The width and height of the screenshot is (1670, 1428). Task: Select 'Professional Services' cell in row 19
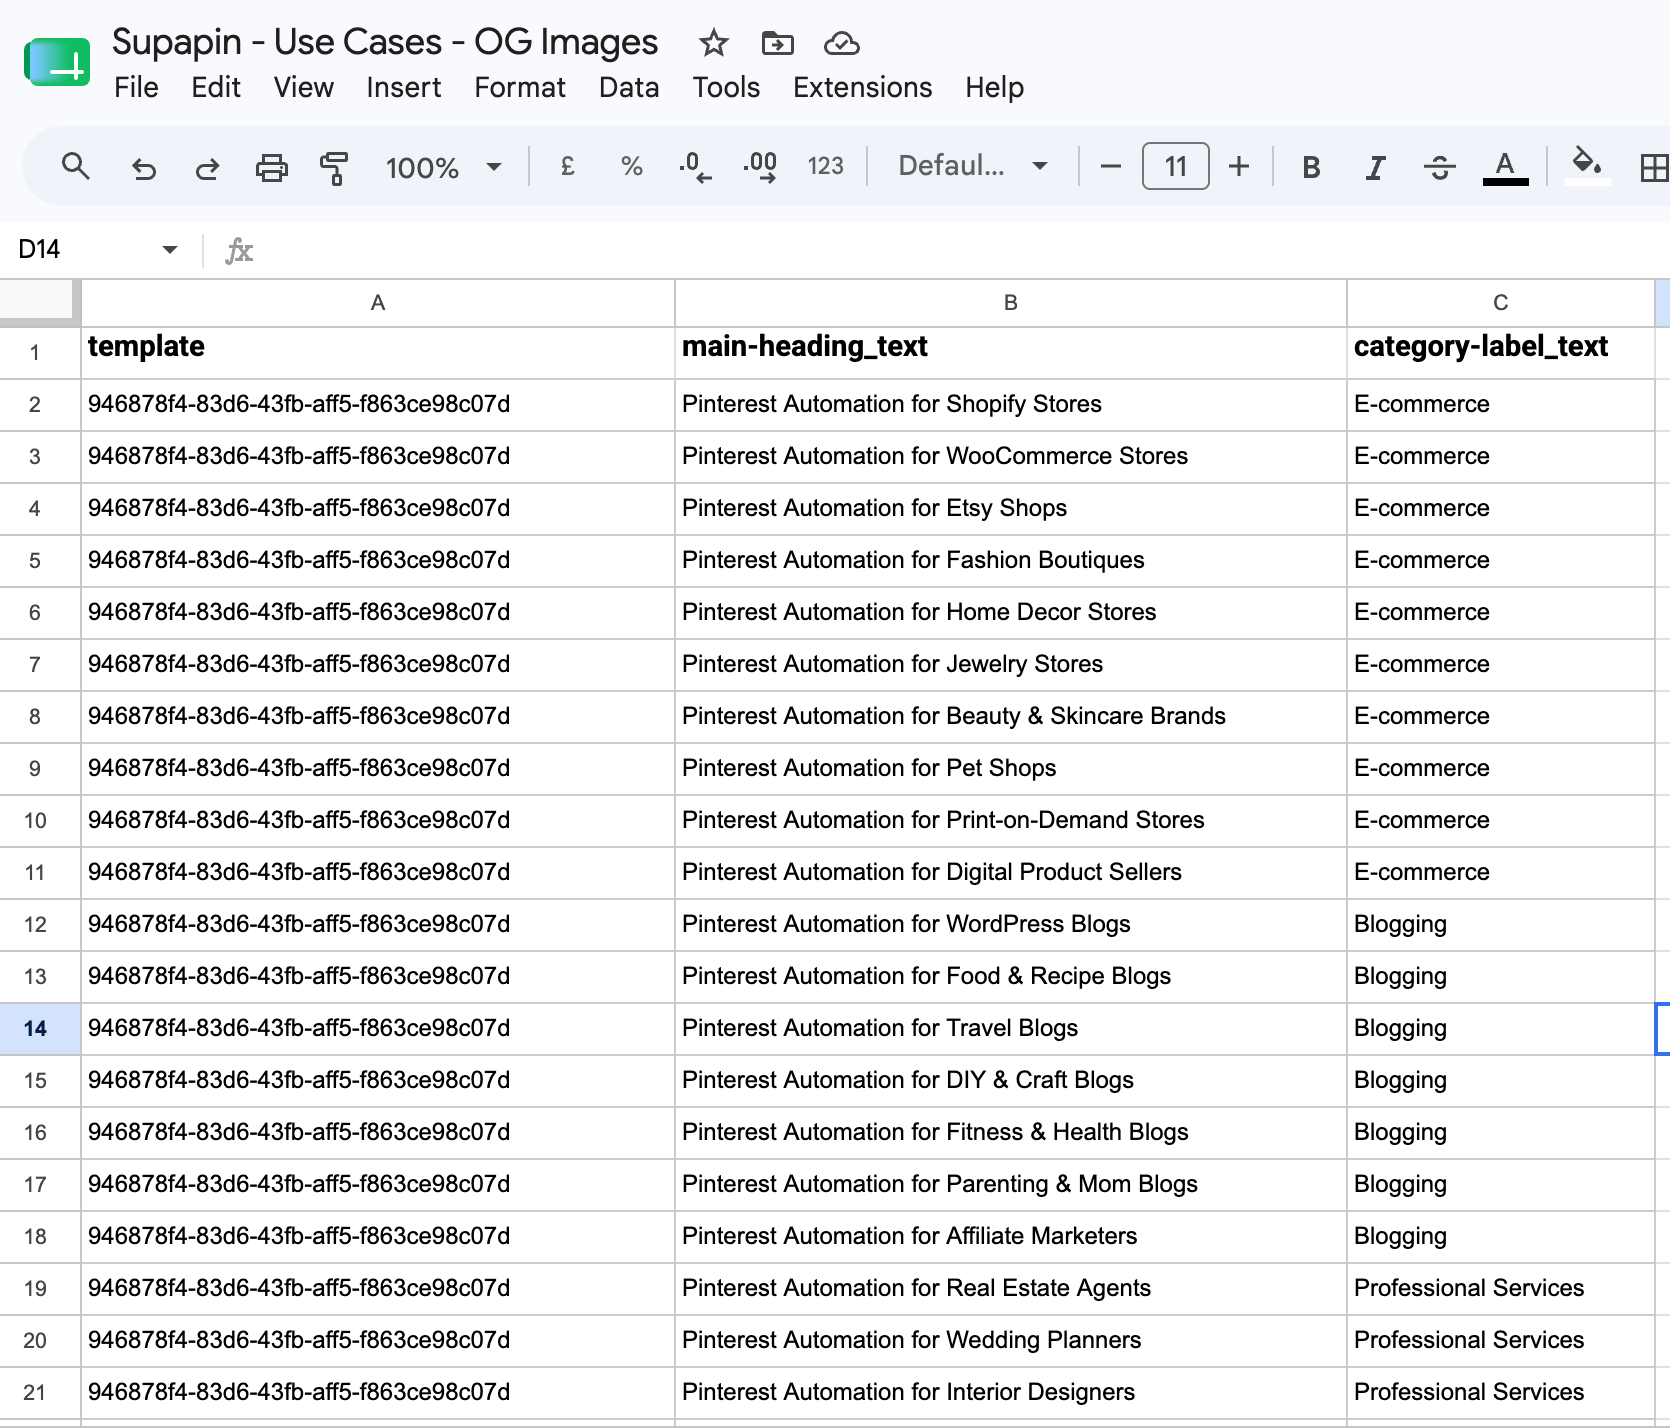click(1501, 1289)
